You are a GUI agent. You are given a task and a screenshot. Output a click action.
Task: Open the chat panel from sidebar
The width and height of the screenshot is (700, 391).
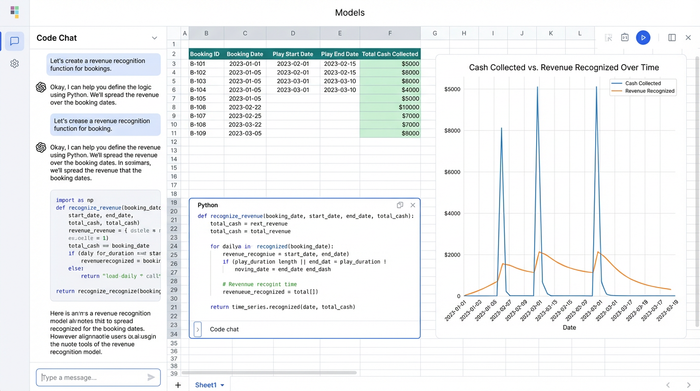[14, 41]
